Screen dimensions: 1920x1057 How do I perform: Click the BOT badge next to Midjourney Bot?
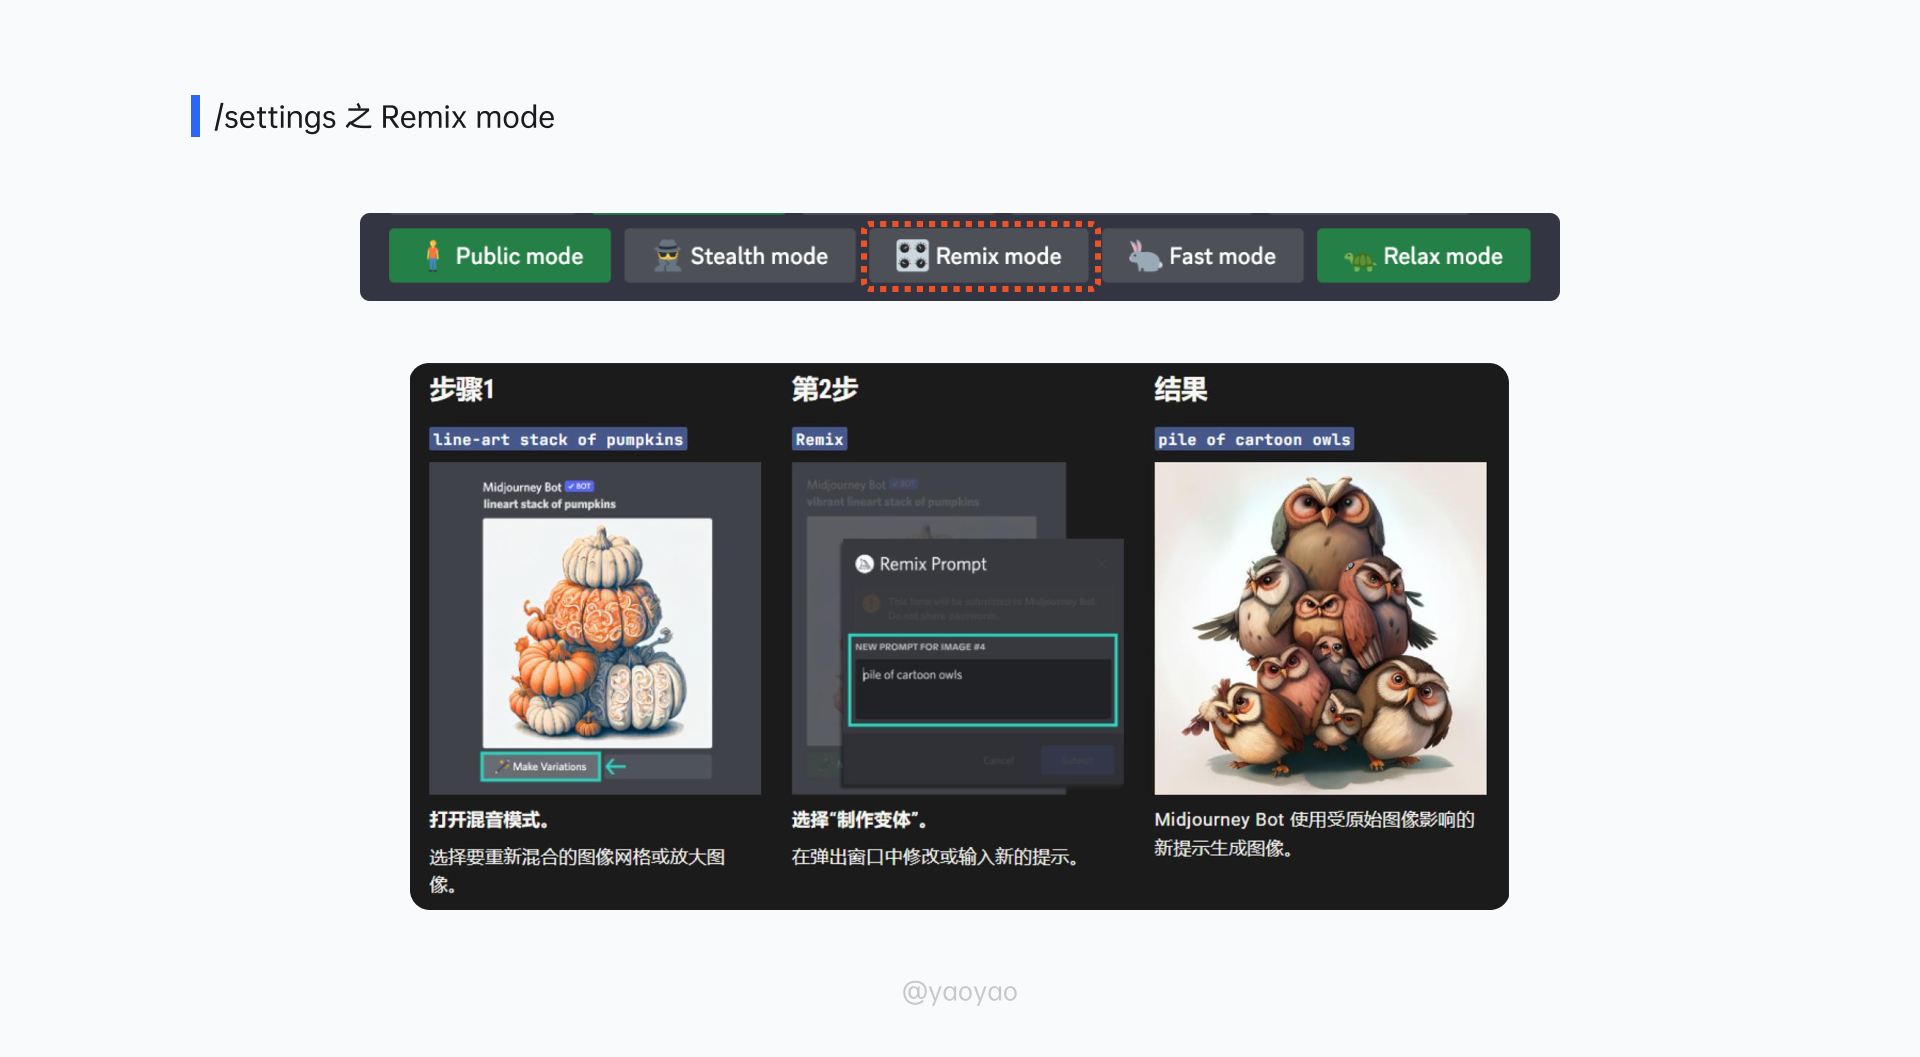pyautogui.click(x=580, y=487)
